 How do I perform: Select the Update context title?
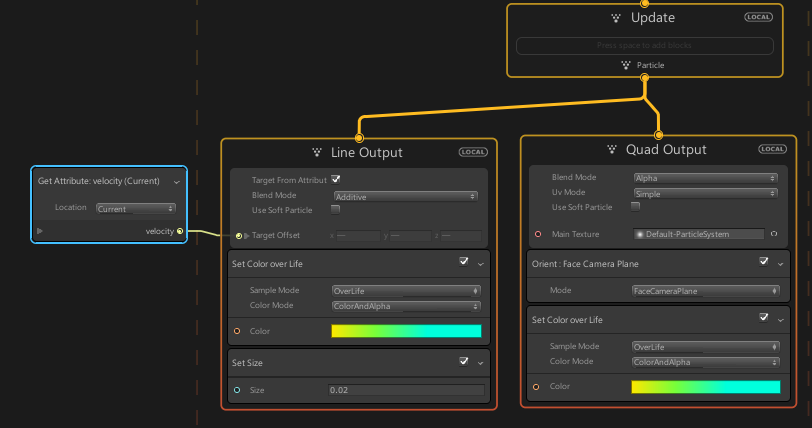(652, 18)
